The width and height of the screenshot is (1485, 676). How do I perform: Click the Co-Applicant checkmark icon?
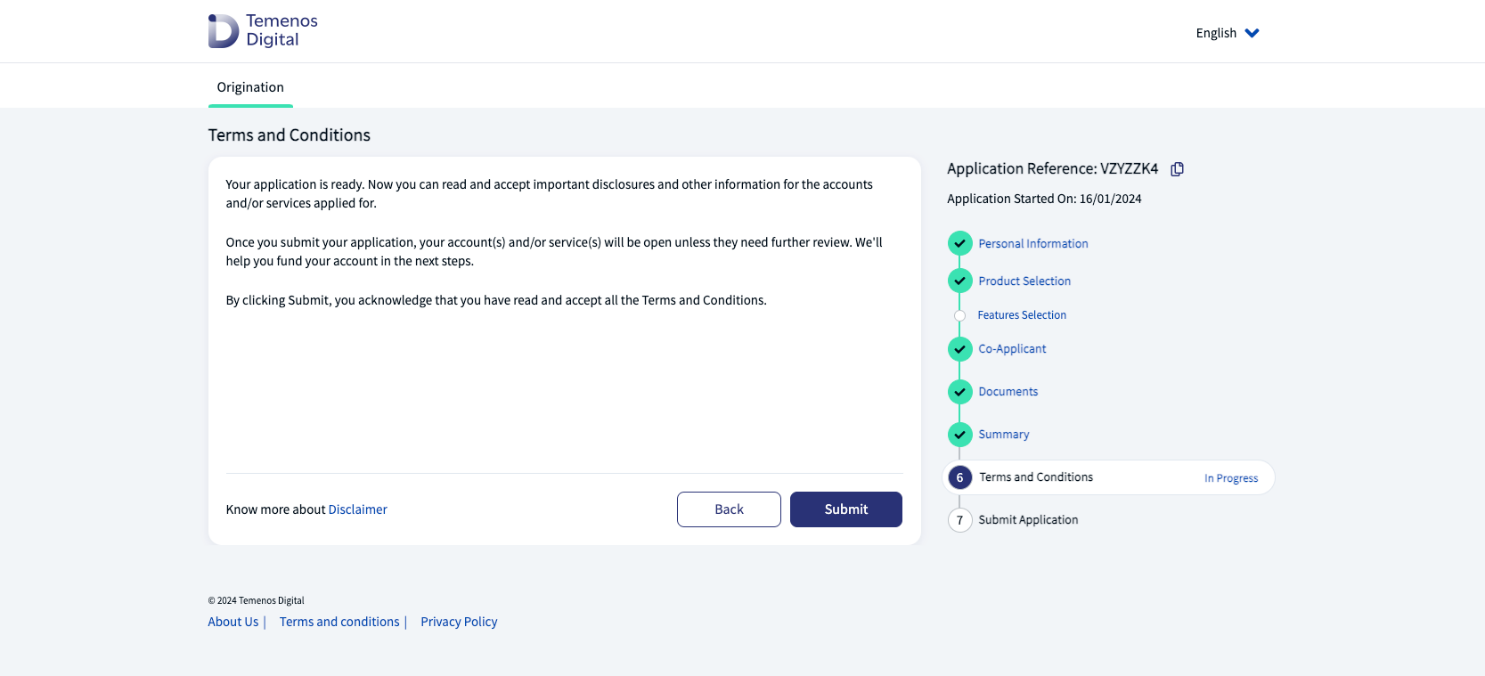[x=960, y=349]
